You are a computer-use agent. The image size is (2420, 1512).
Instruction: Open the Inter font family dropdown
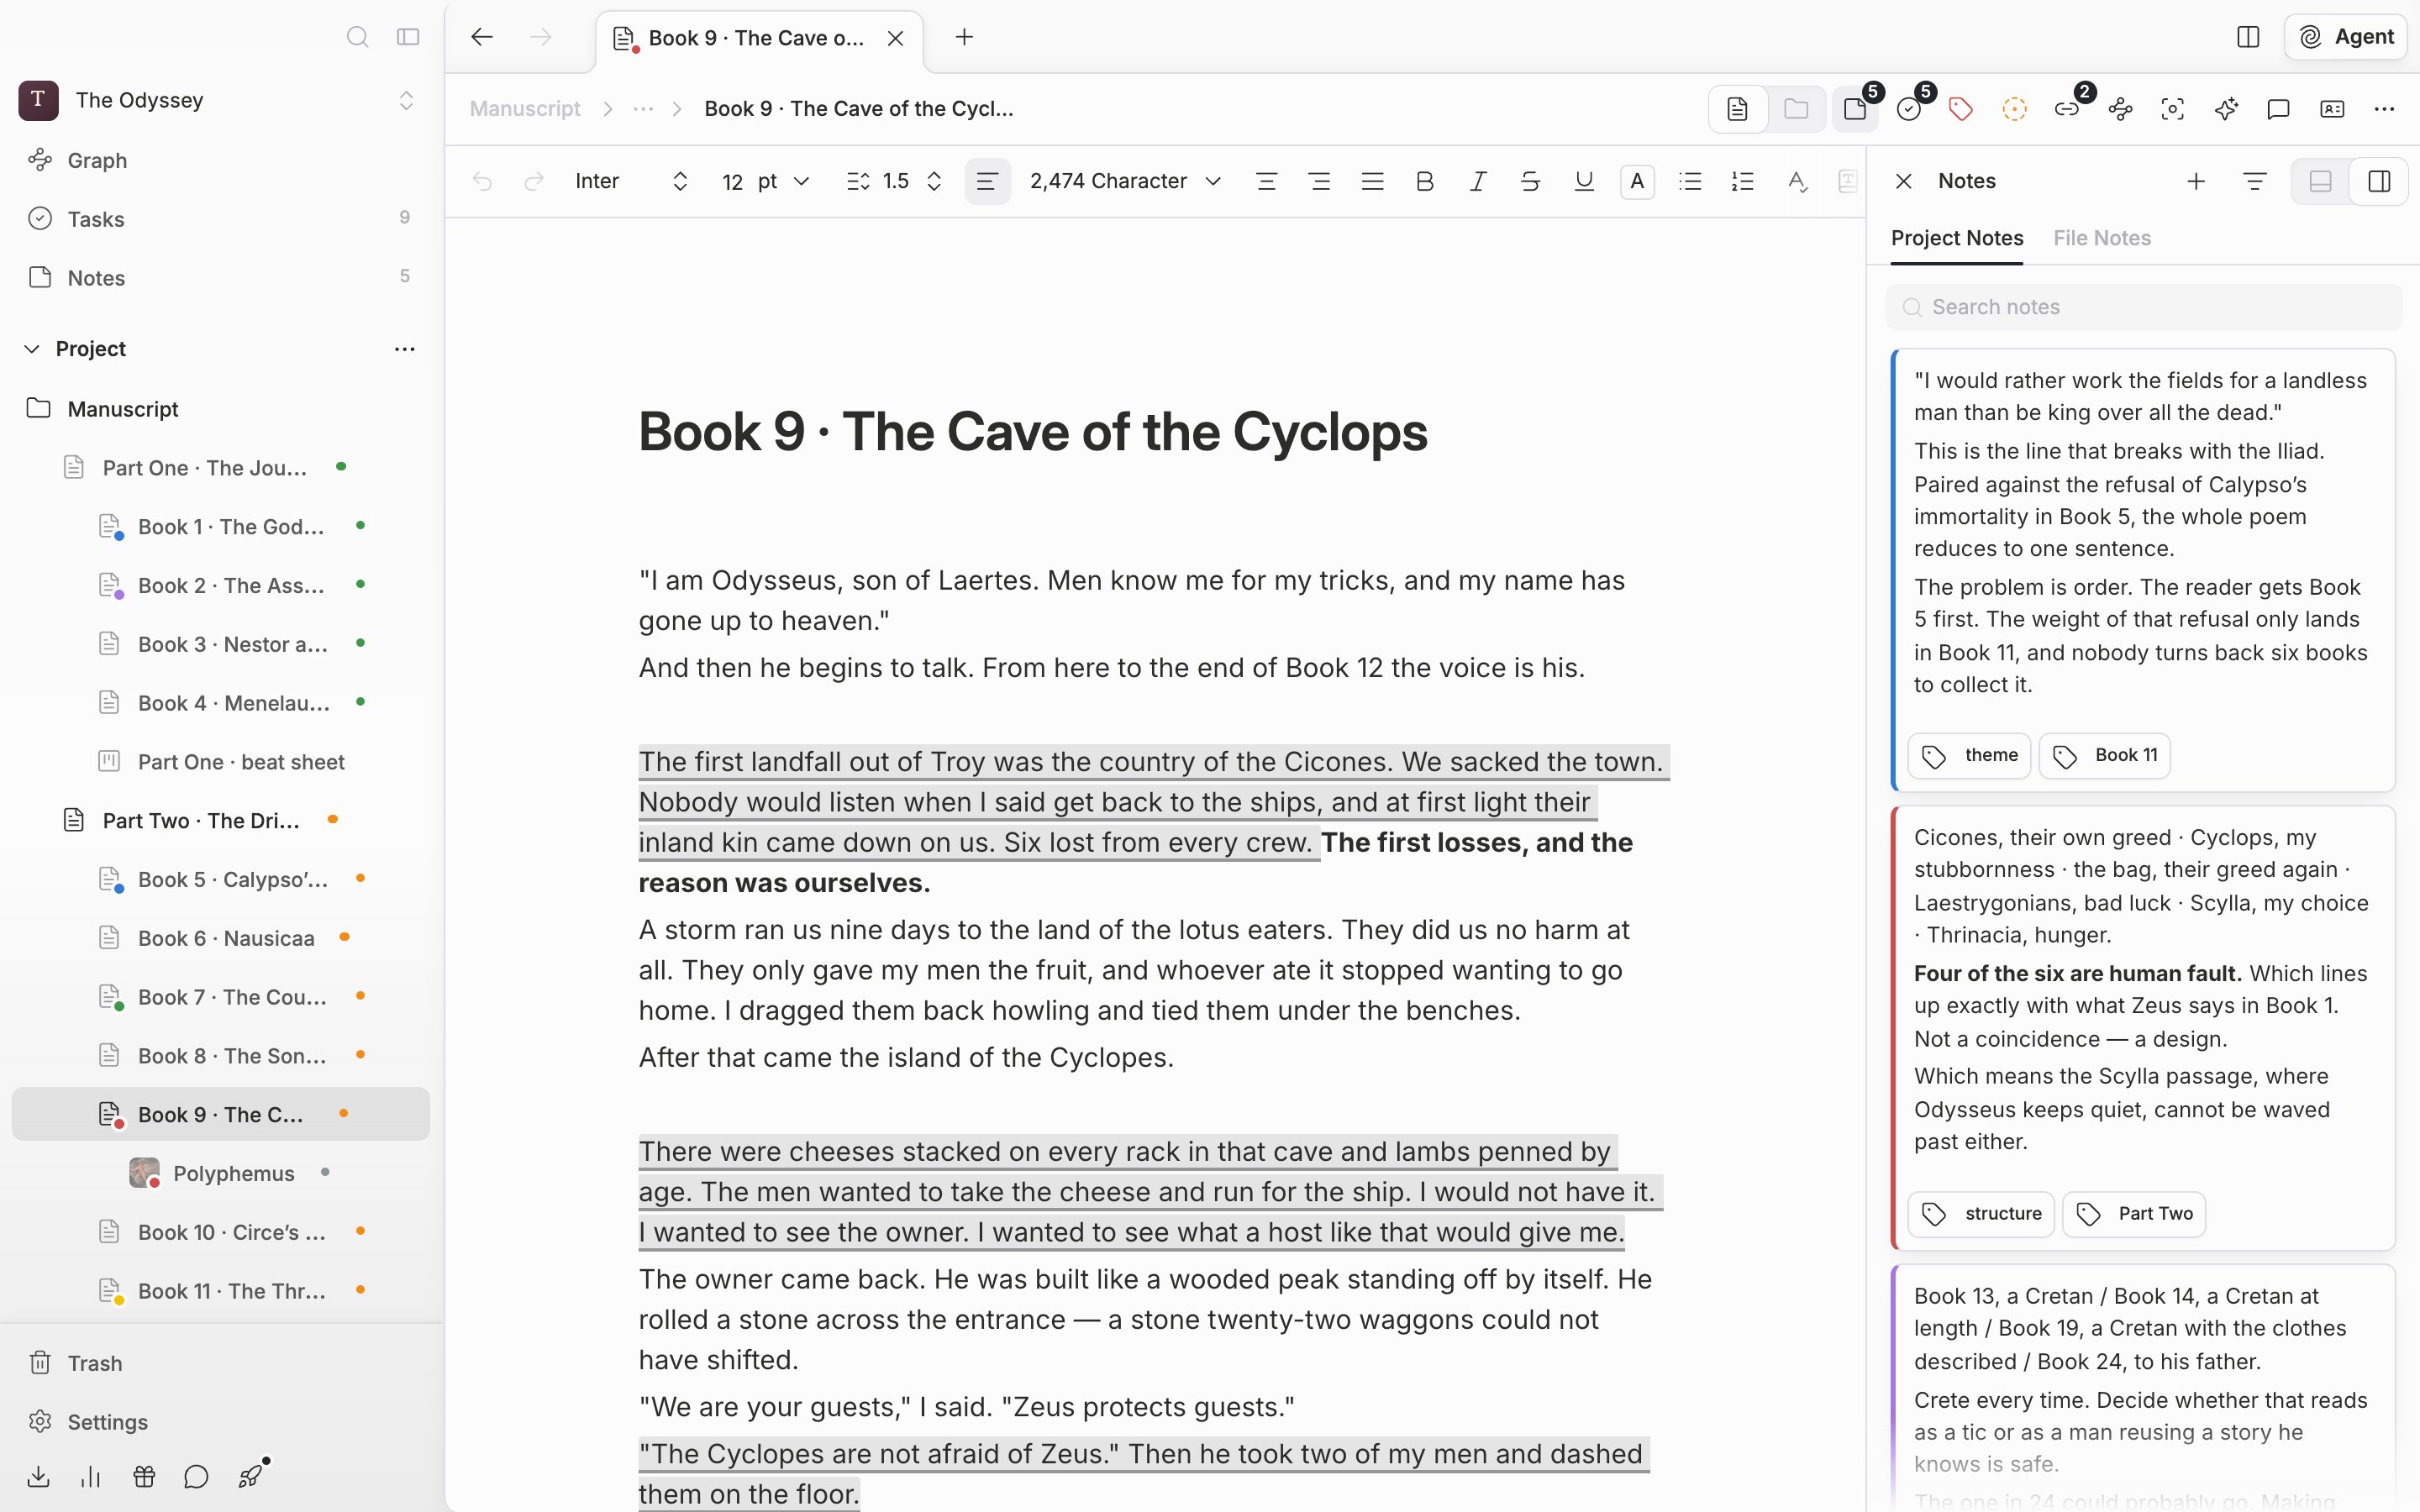pyautogui.click(x=632, y=181)
